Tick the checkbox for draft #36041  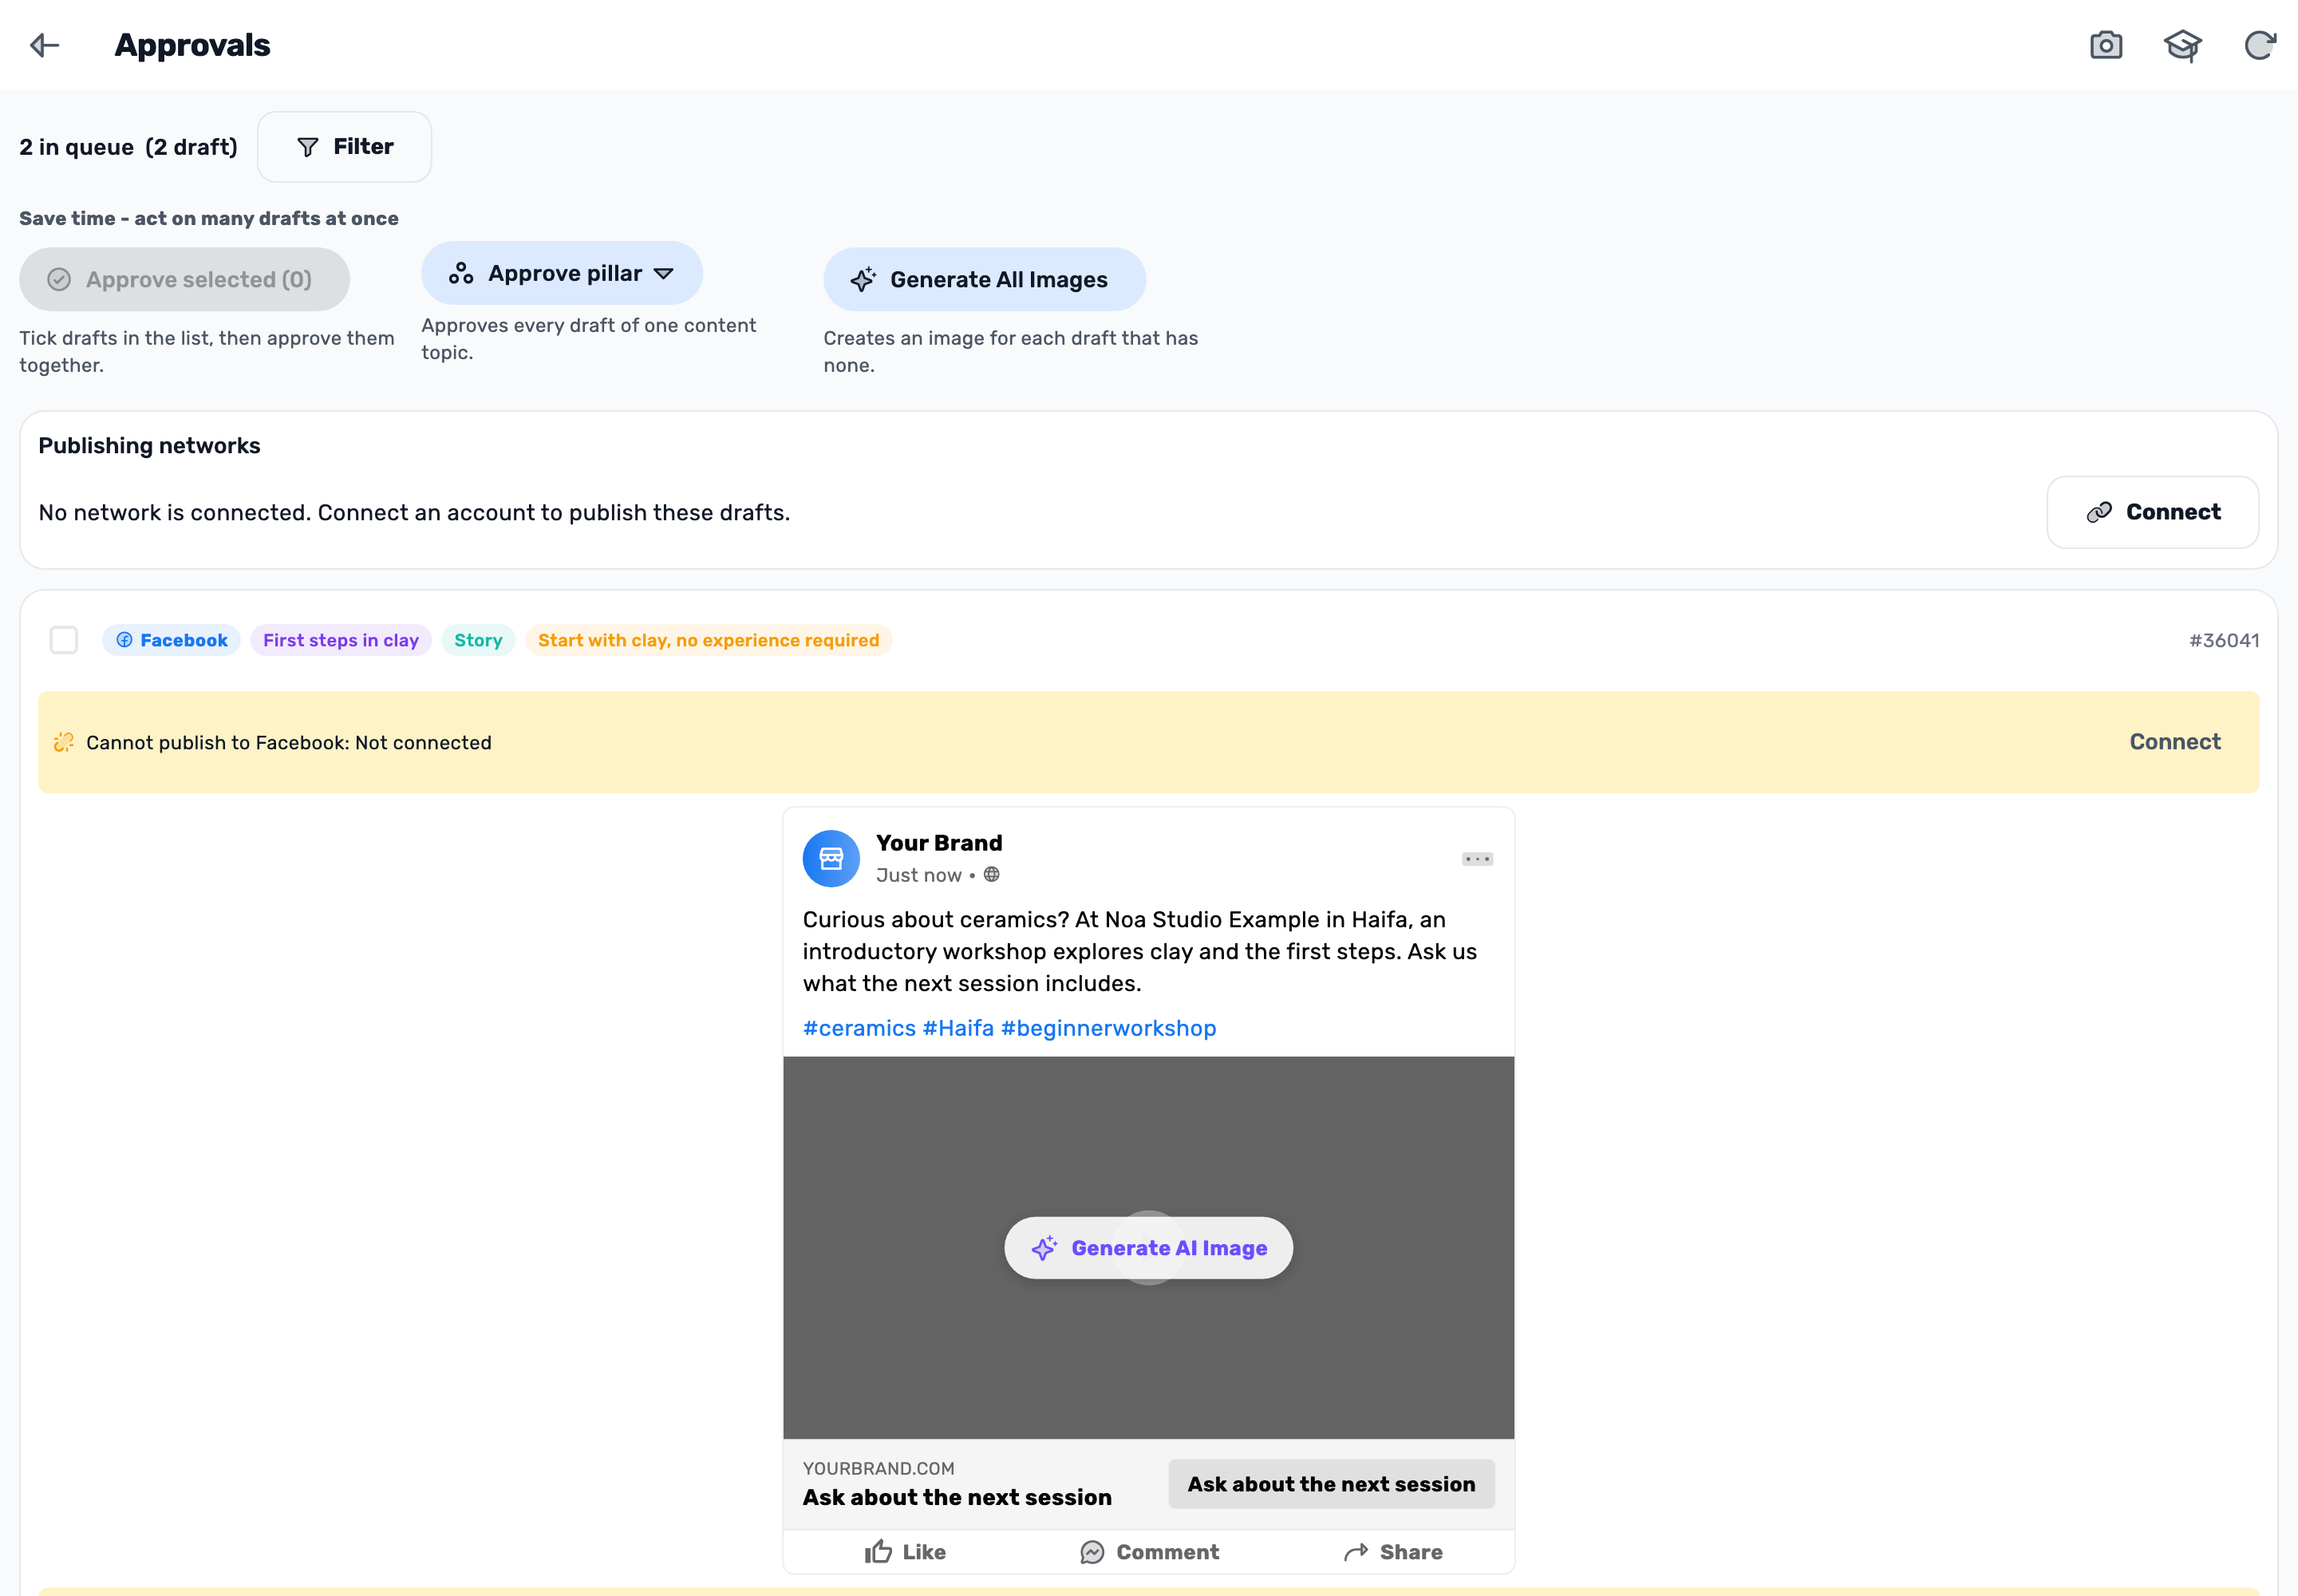(x=64, y=640)
